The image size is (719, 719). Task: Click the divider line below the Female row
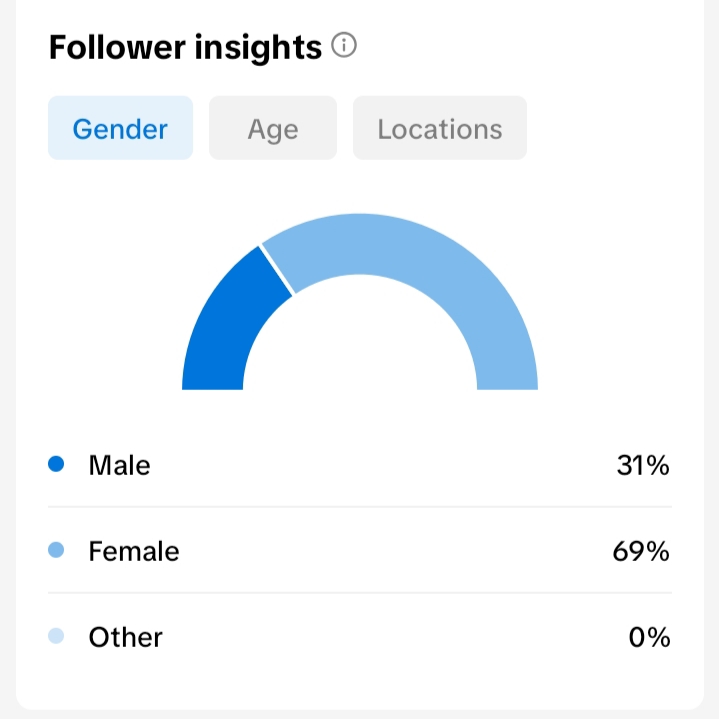[x=360, y=593]
